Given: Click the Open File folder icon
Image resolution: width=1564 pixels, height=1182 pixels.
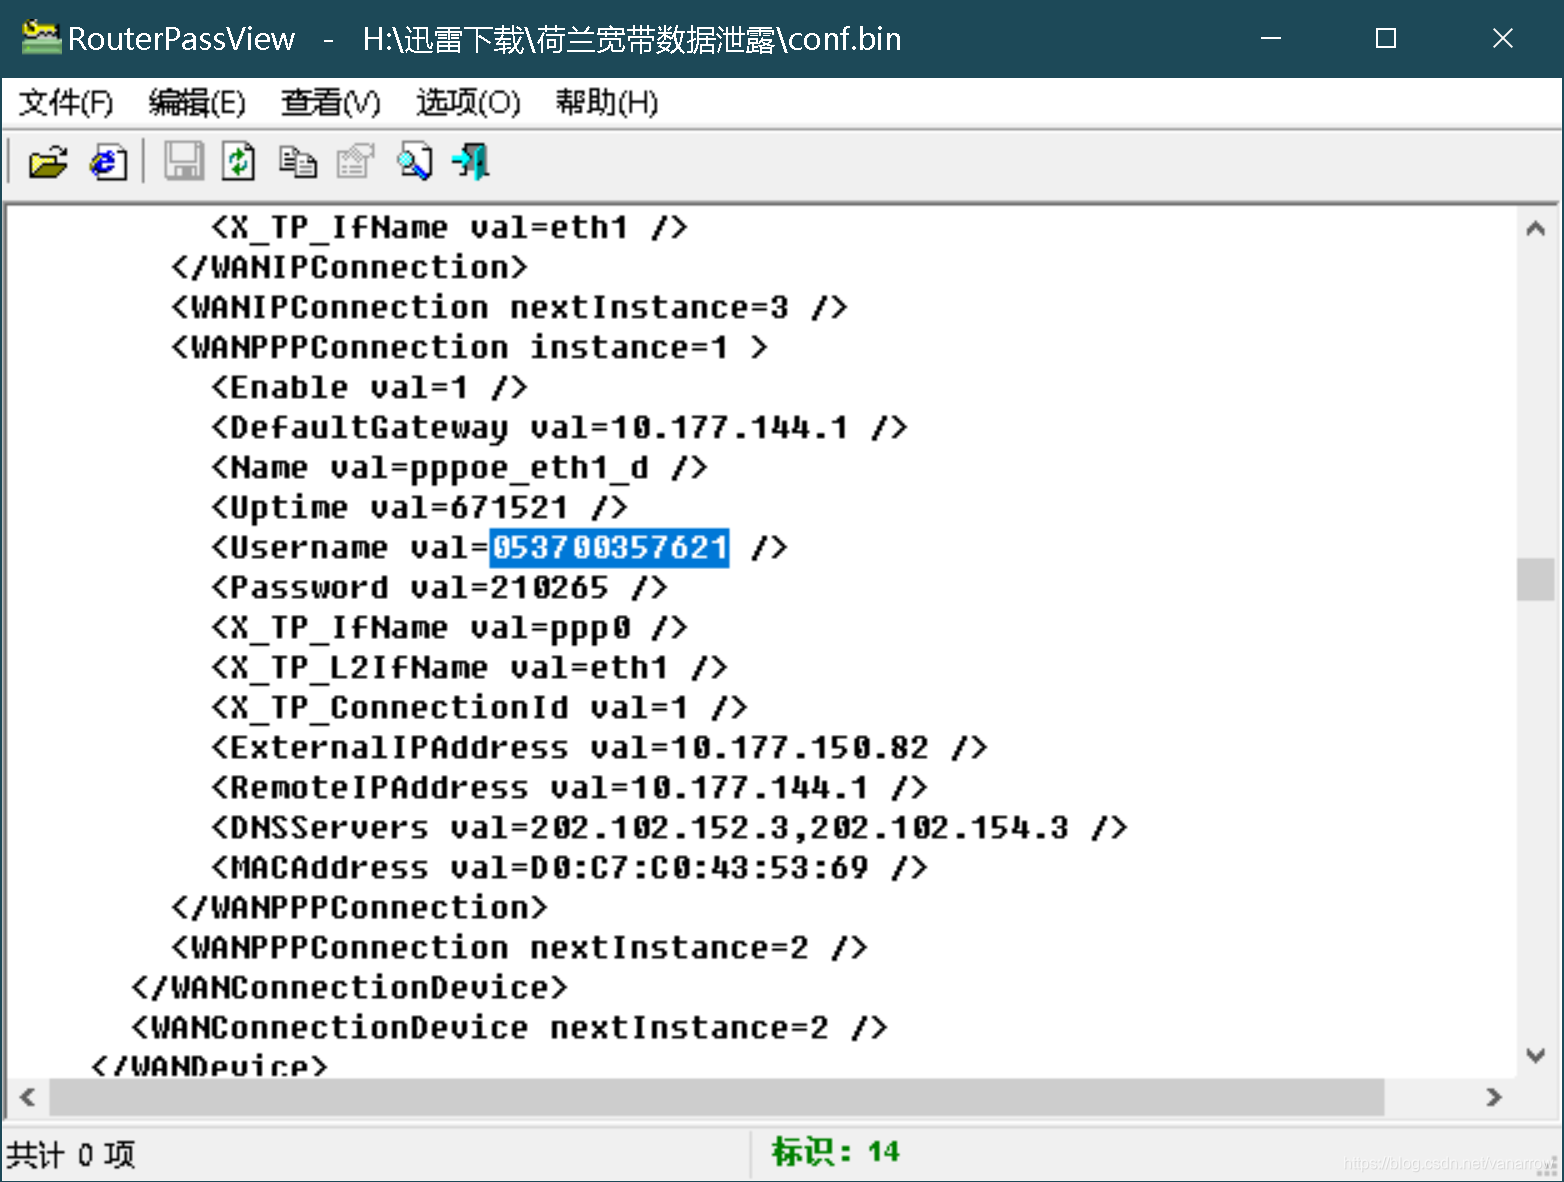Looking at the screenshot, I should 47,162.
